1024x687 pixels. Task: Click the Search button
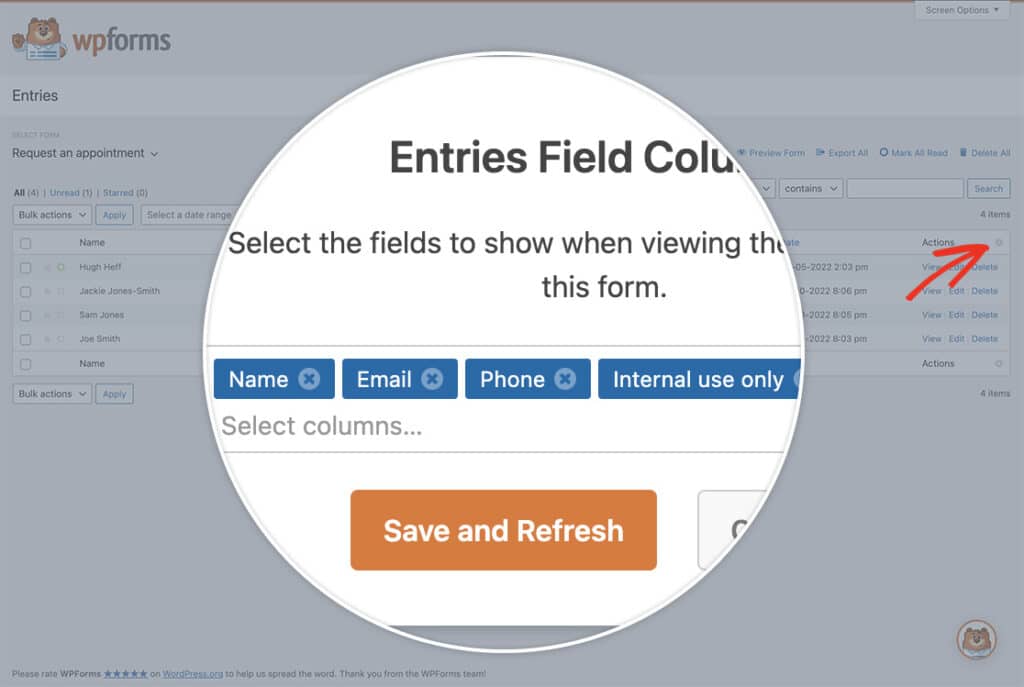tap(988, 188)
